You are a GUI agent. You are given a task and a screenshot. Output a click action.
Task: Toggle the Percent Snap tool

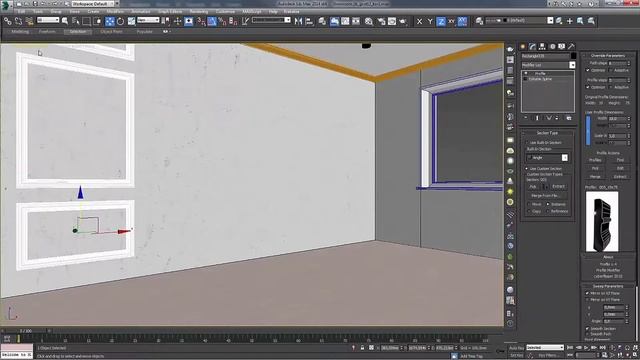[222, 21]
